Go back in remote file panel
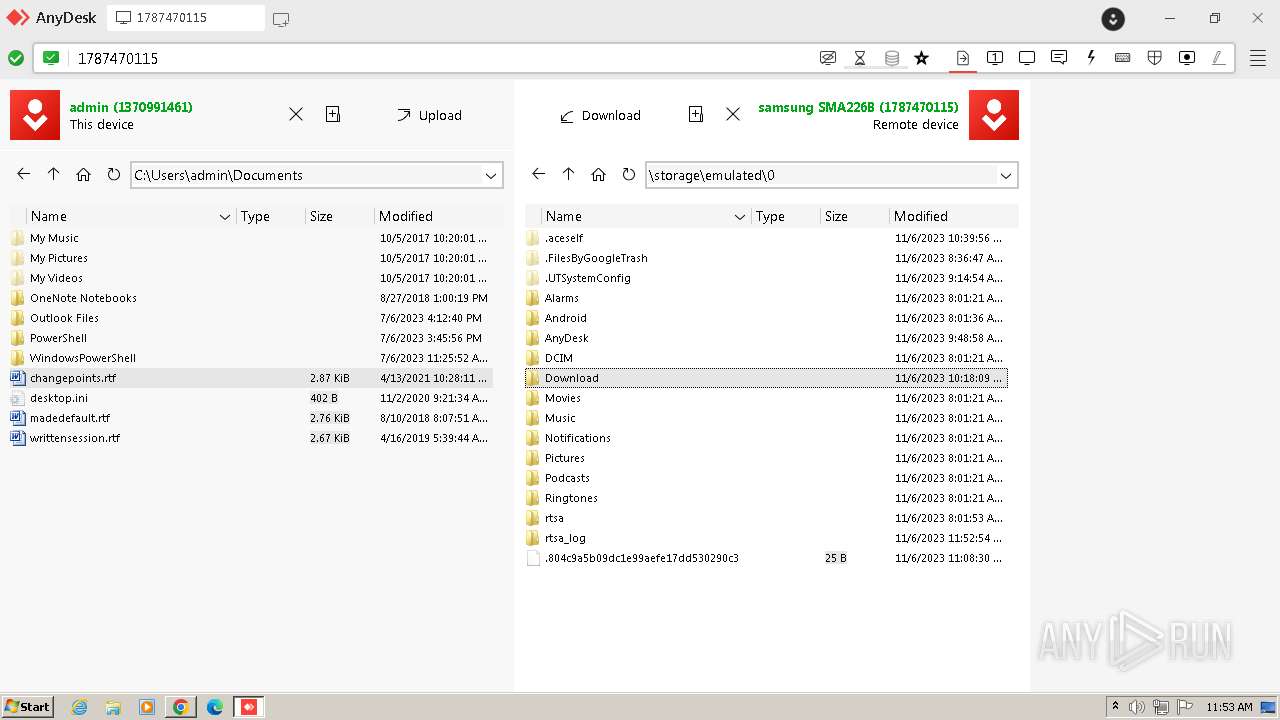The width and height of the screenshot is (1280, 720). coord(538,174)
